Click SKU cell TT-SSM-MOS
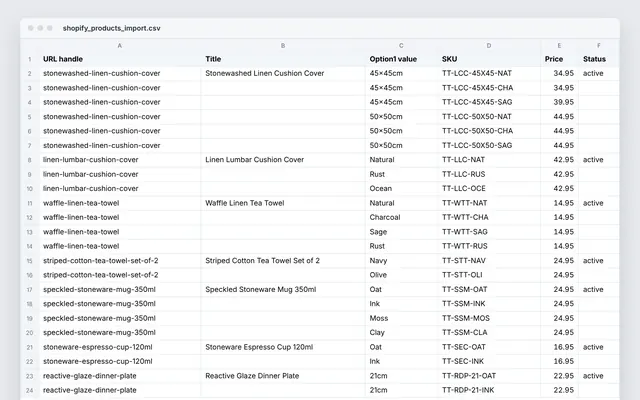Viewport: 640px width, 400px height. tap(489, 318)
